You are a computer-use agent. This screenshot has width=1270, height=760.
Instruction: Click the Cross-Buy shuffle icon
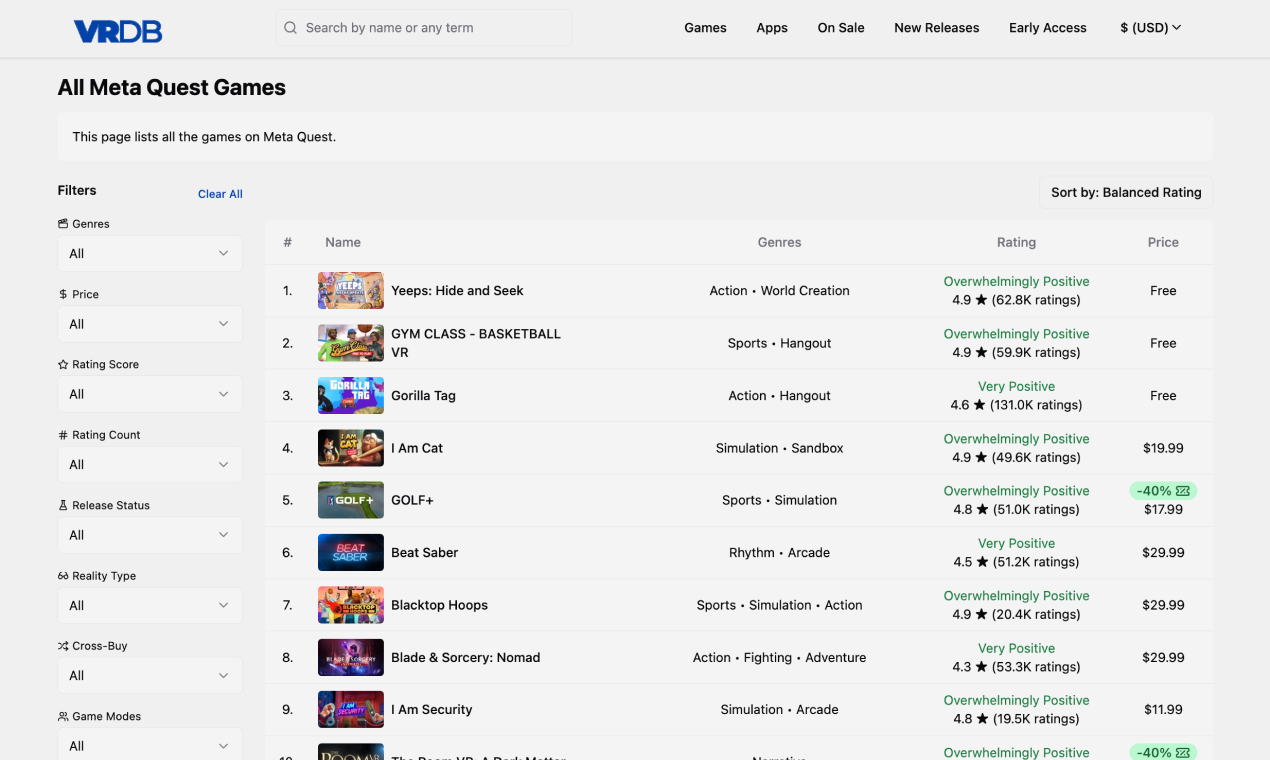click(x=63, y=646)
